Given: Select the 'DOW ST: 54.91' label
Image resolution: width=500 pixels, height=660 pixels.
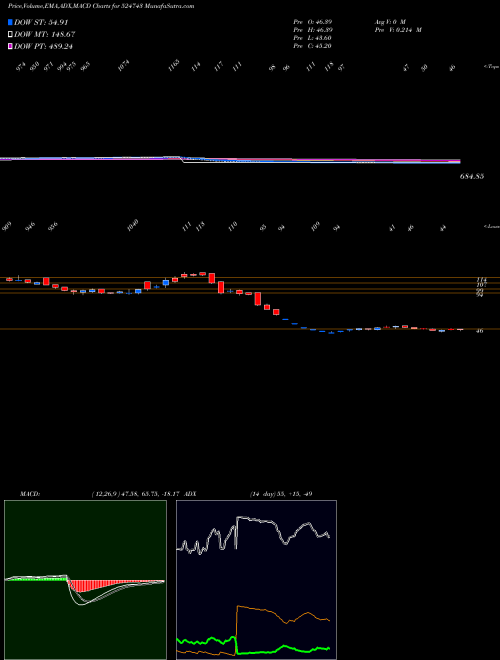Looking at the screenshot, I should coord(41,22).
